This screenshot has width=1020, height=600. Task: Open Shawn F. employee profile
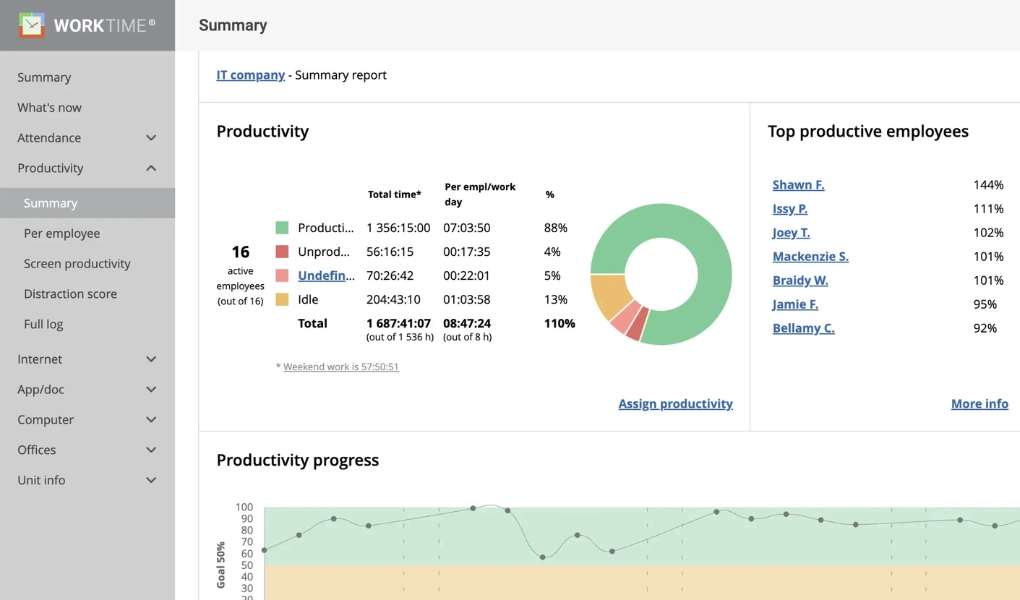point(798,185)
